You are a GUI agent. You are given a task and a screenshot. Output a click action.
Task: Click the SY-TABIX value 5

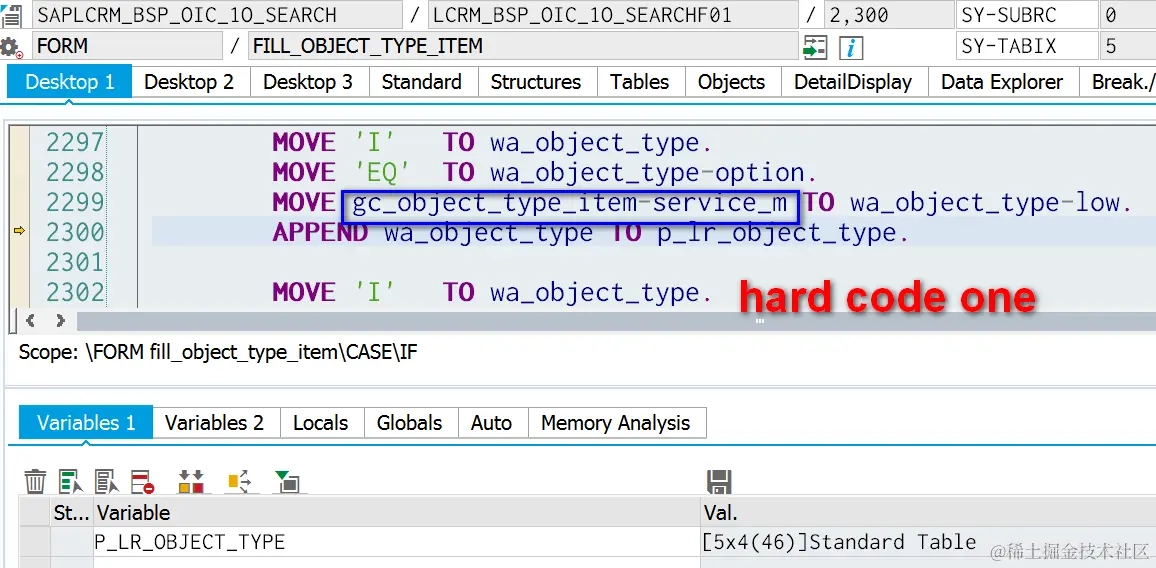click(1128, 46)
